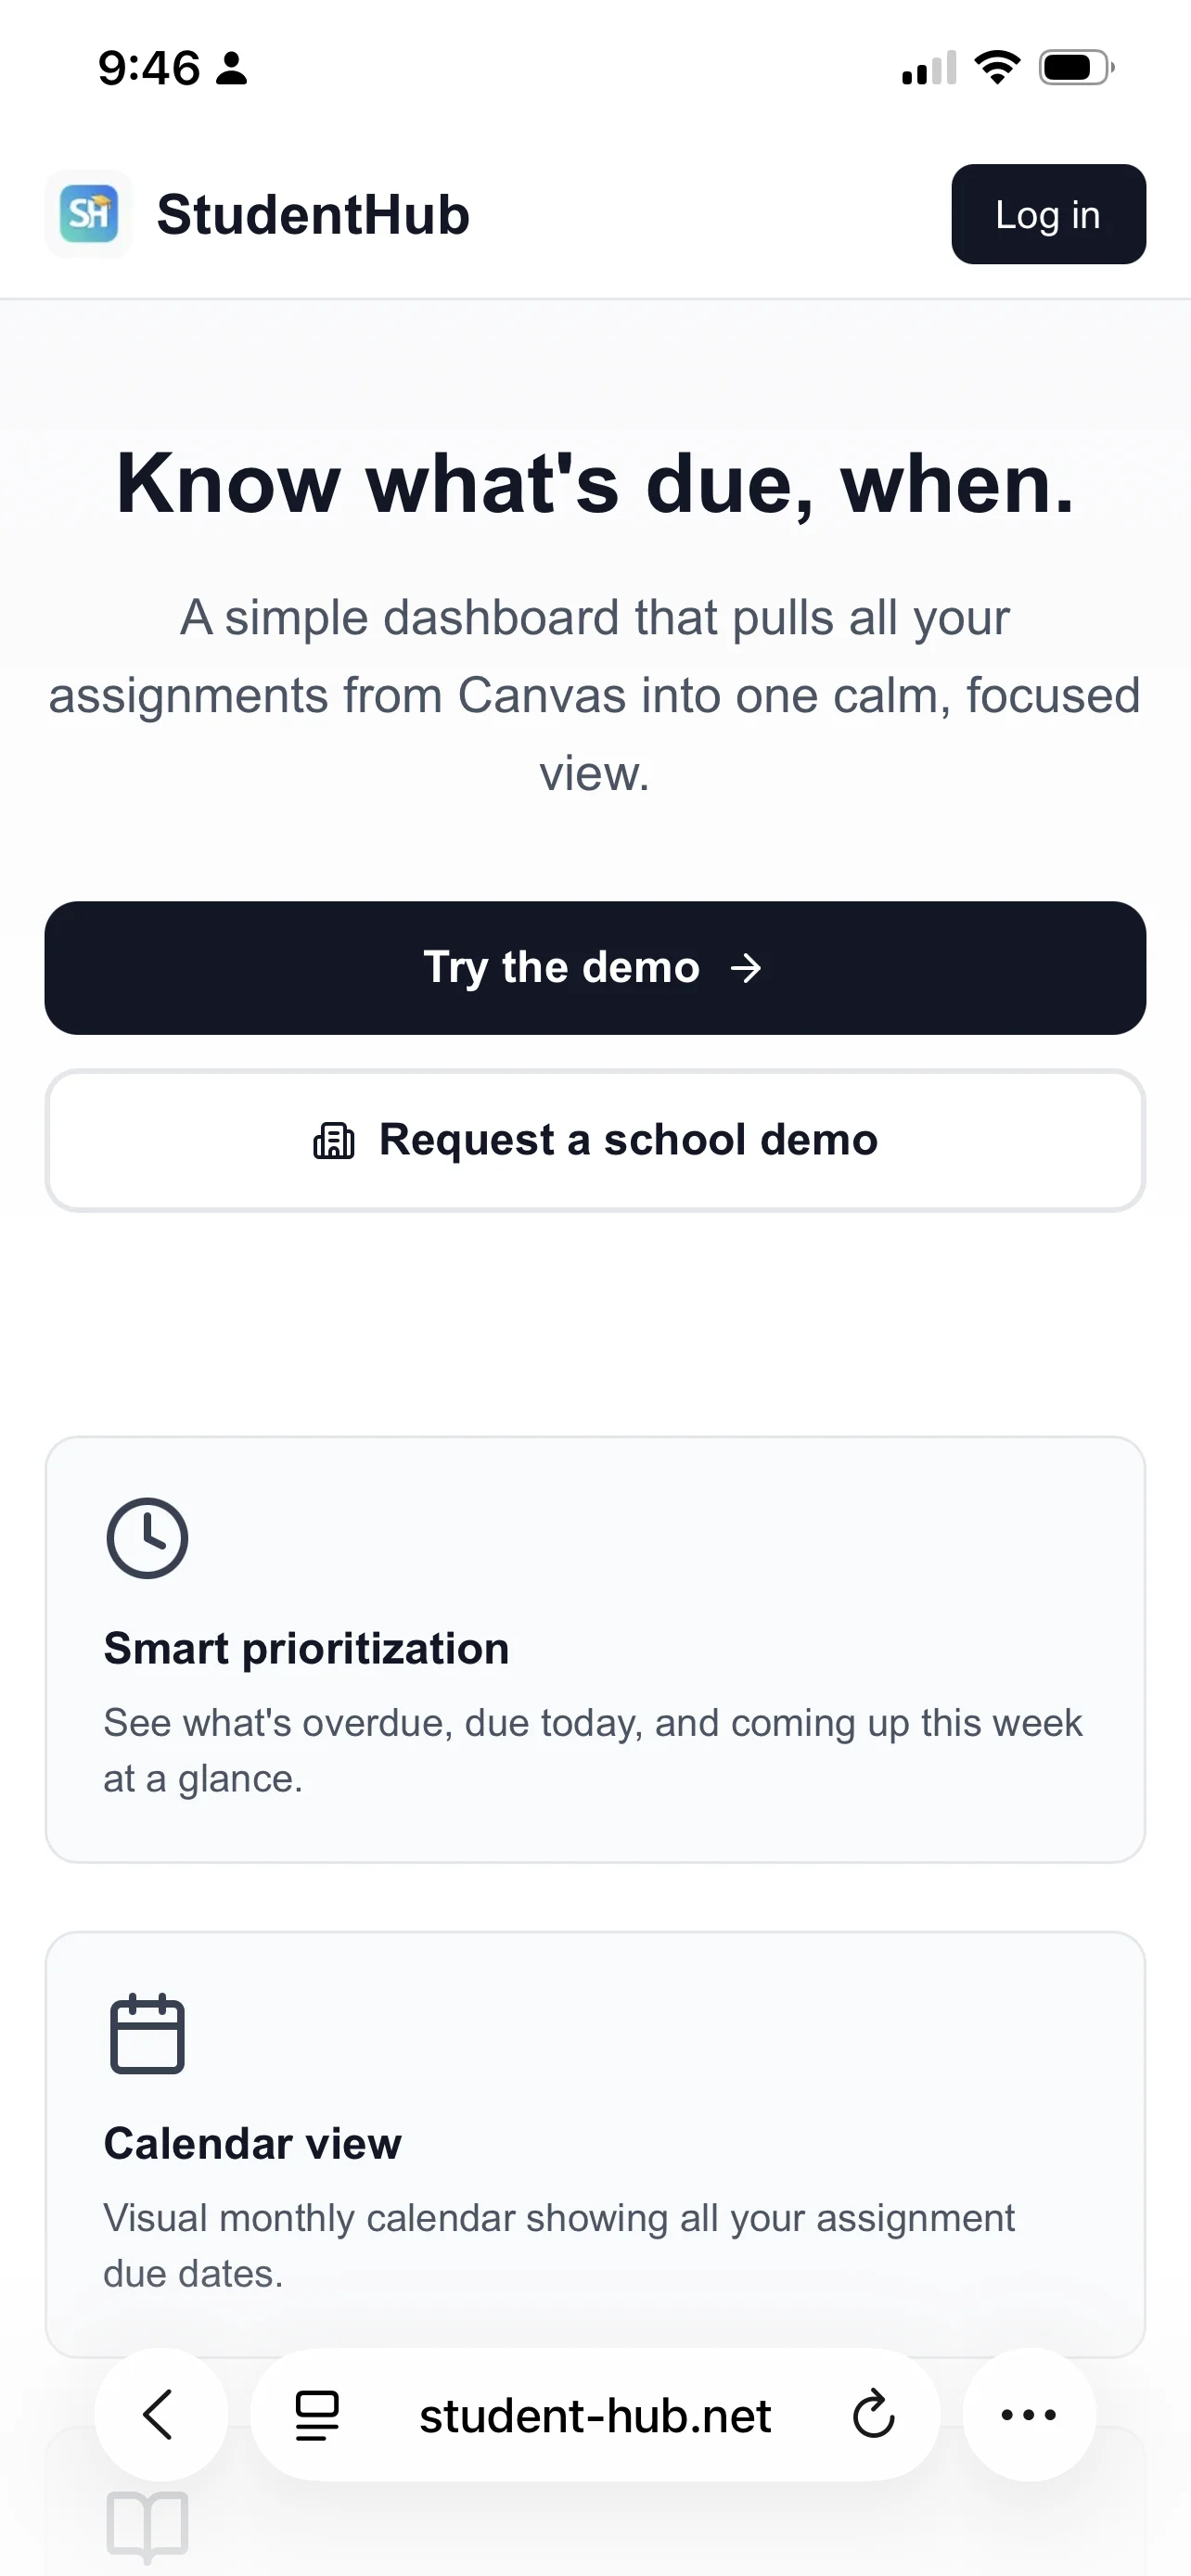The height and width of the screenshot is (2576, 1191).
Task: Select Request a school demo
Action: click(595, 1139)
